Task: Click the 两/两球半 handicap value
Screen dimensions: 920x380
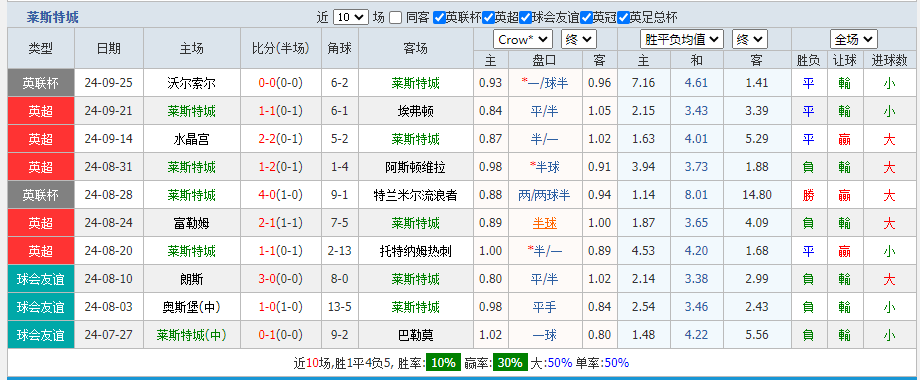Action: click(x=544, y=196)
